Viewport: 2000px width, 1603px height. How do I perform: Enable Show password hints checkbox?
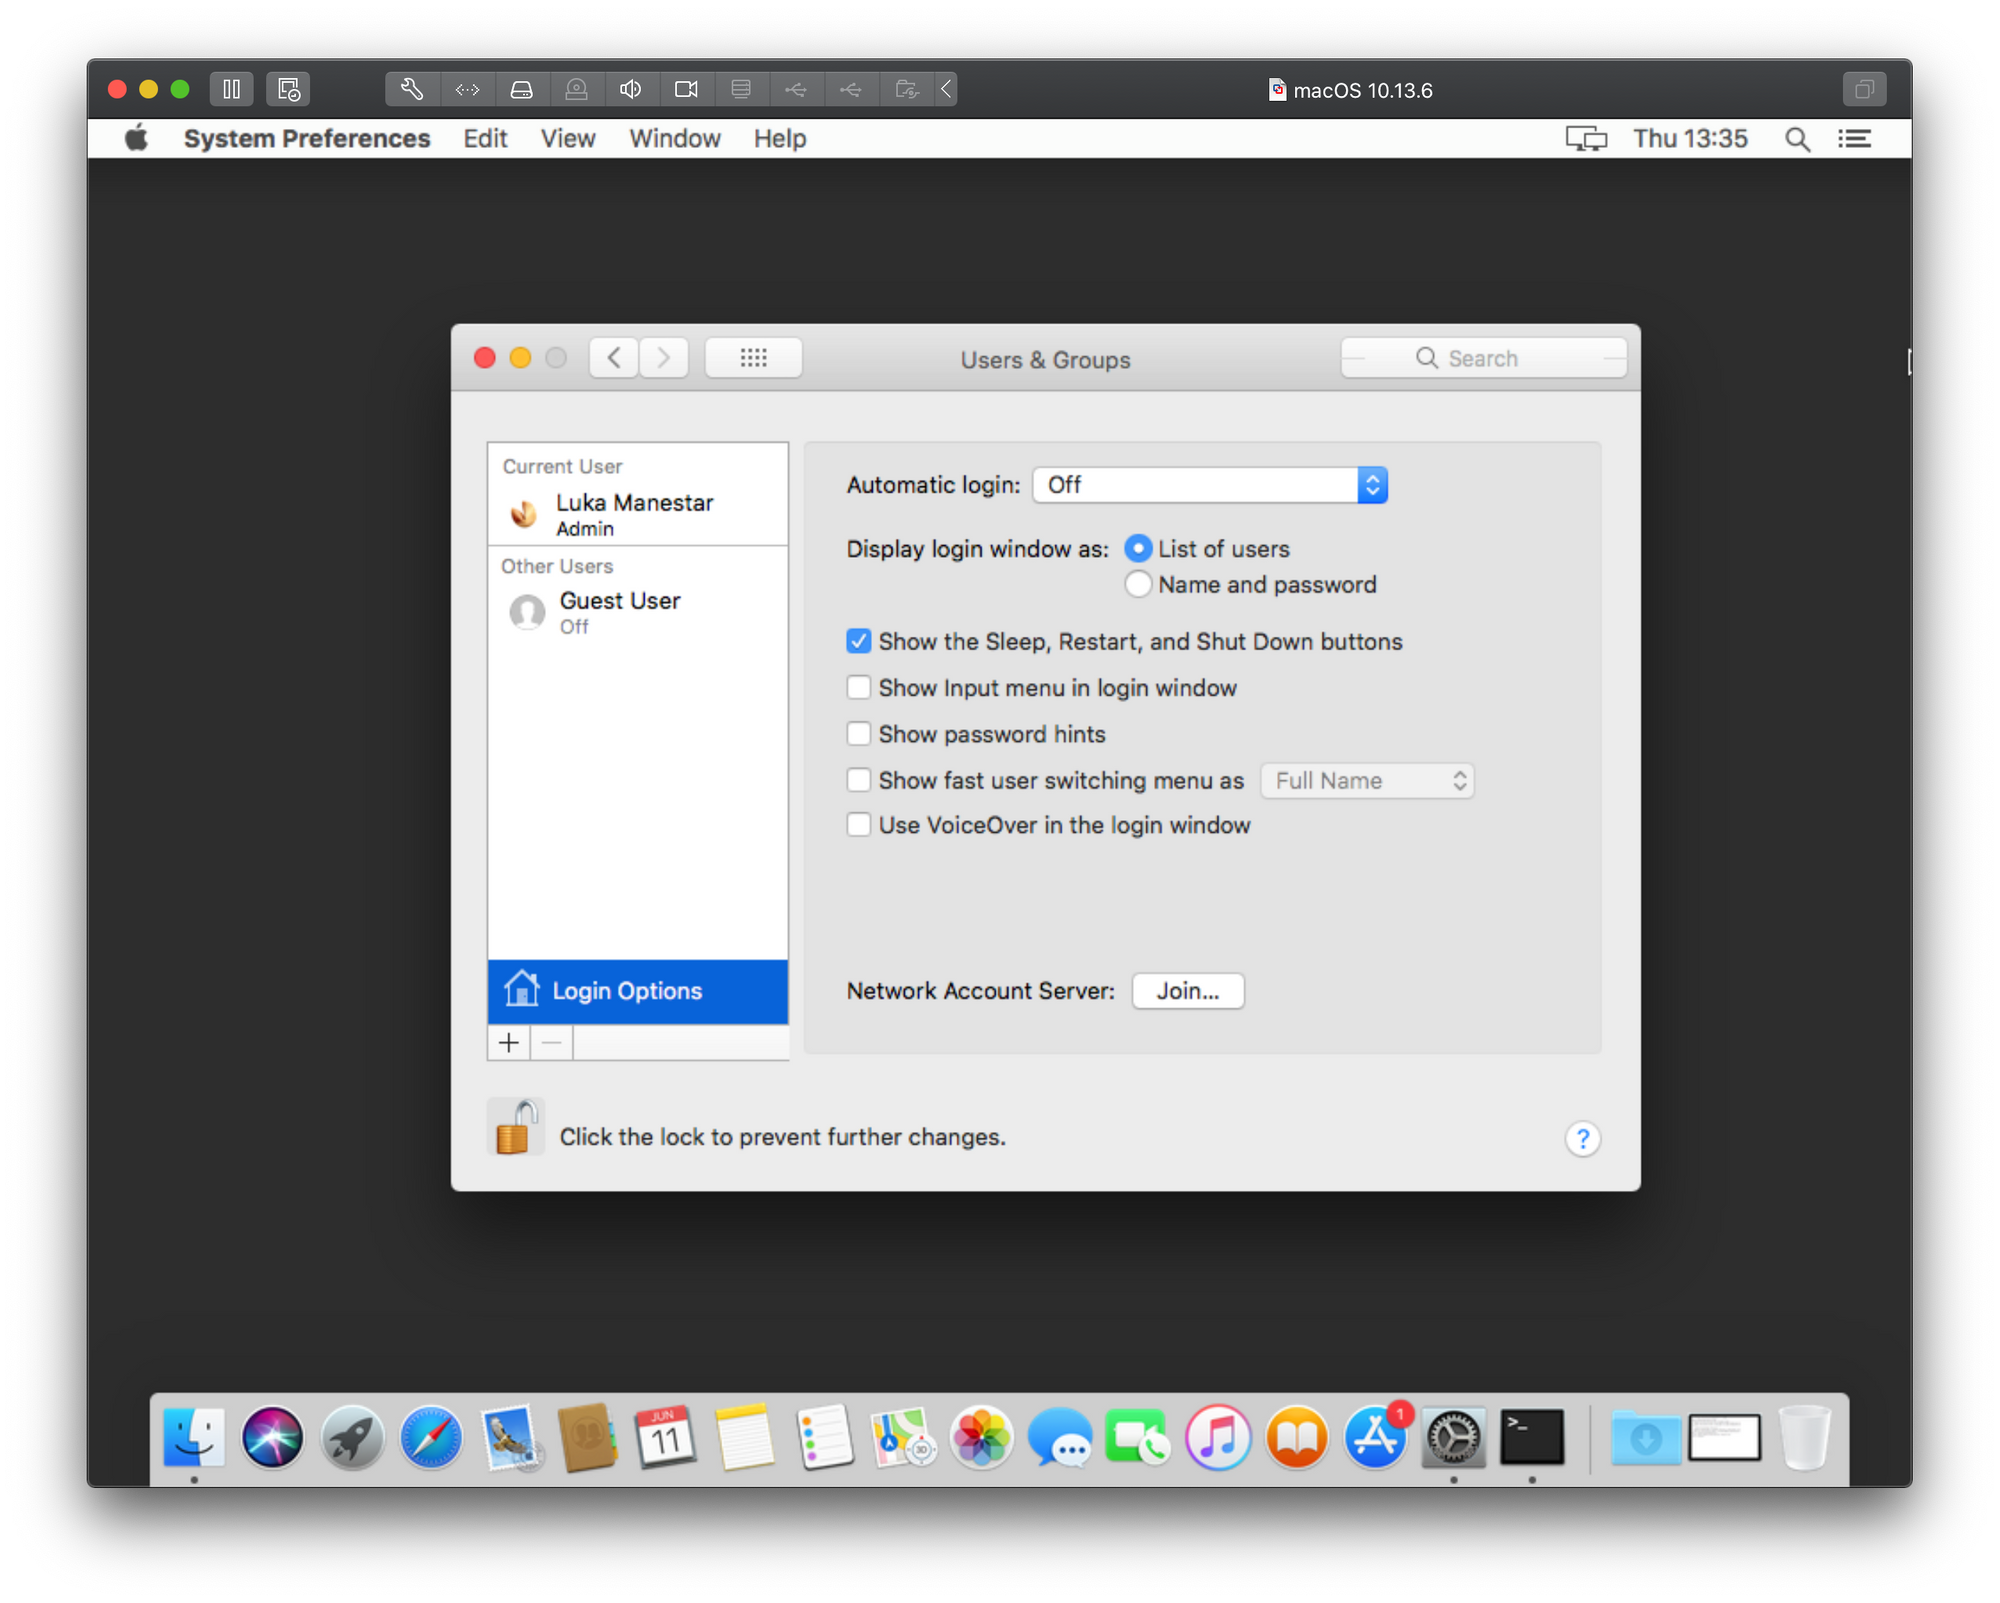pyautogui.click(x=859, y=734)
